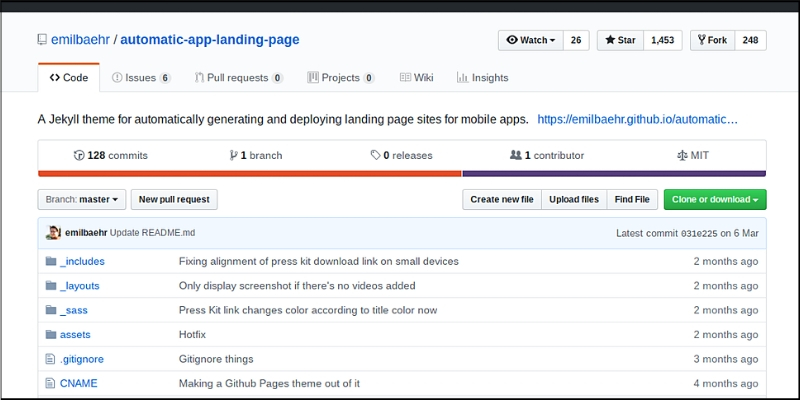Image resolution: width=800 pixels, height=400 pixels.
Task: Click the Issues tab icon
Action: click(x=117, y=78)
